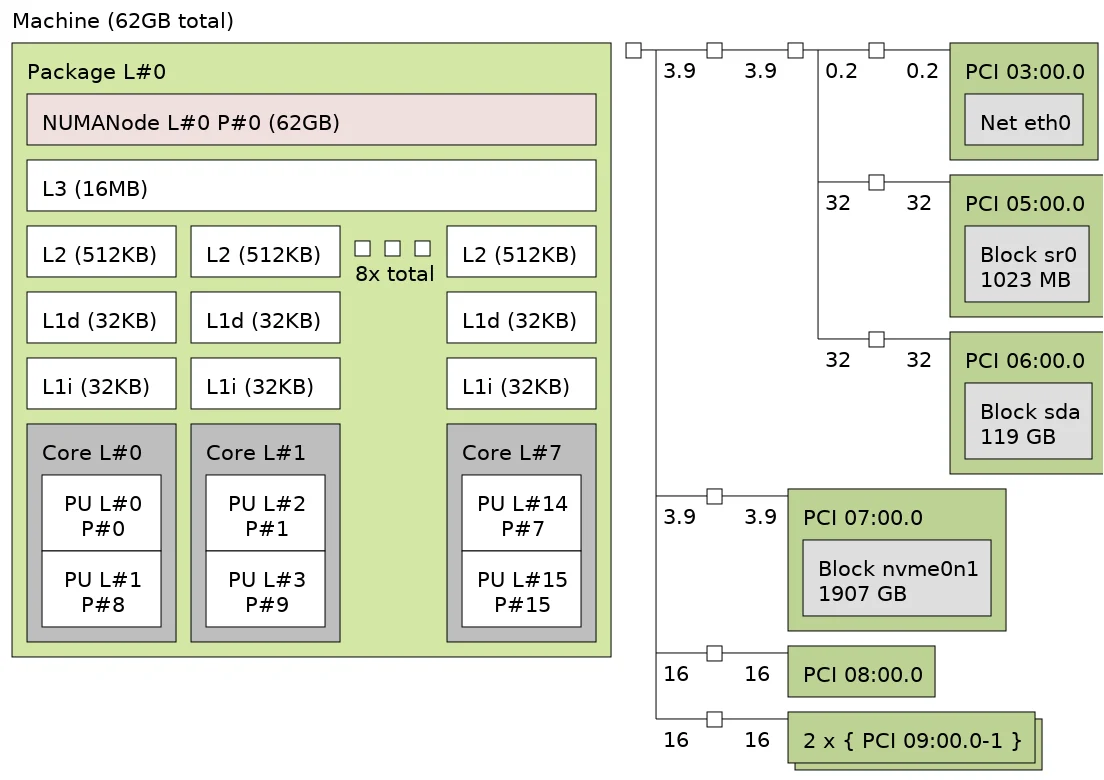Screen dimensions: 1104x780
Task: Select the Block nvme0n1 1907 GB device
Action: (896, 579)
